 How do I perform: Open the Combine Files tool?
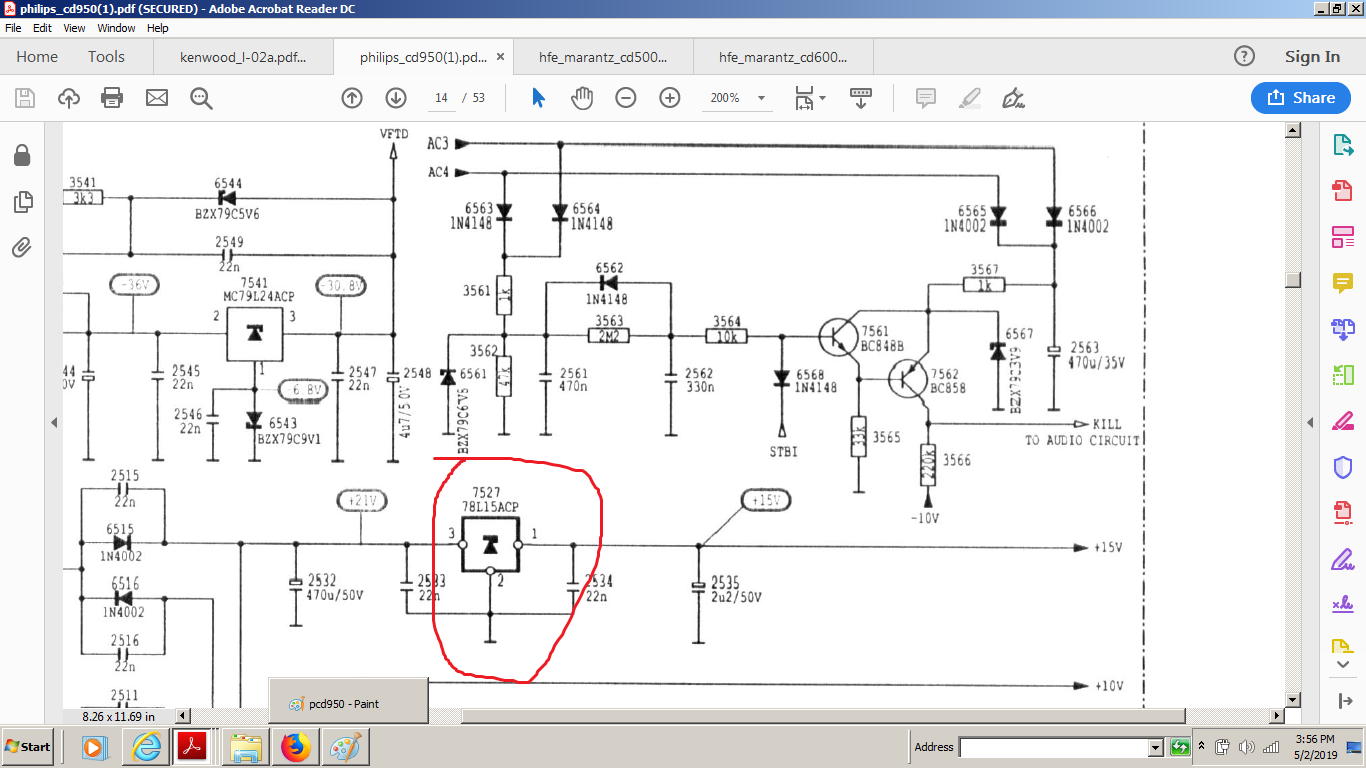[1342, 329]
